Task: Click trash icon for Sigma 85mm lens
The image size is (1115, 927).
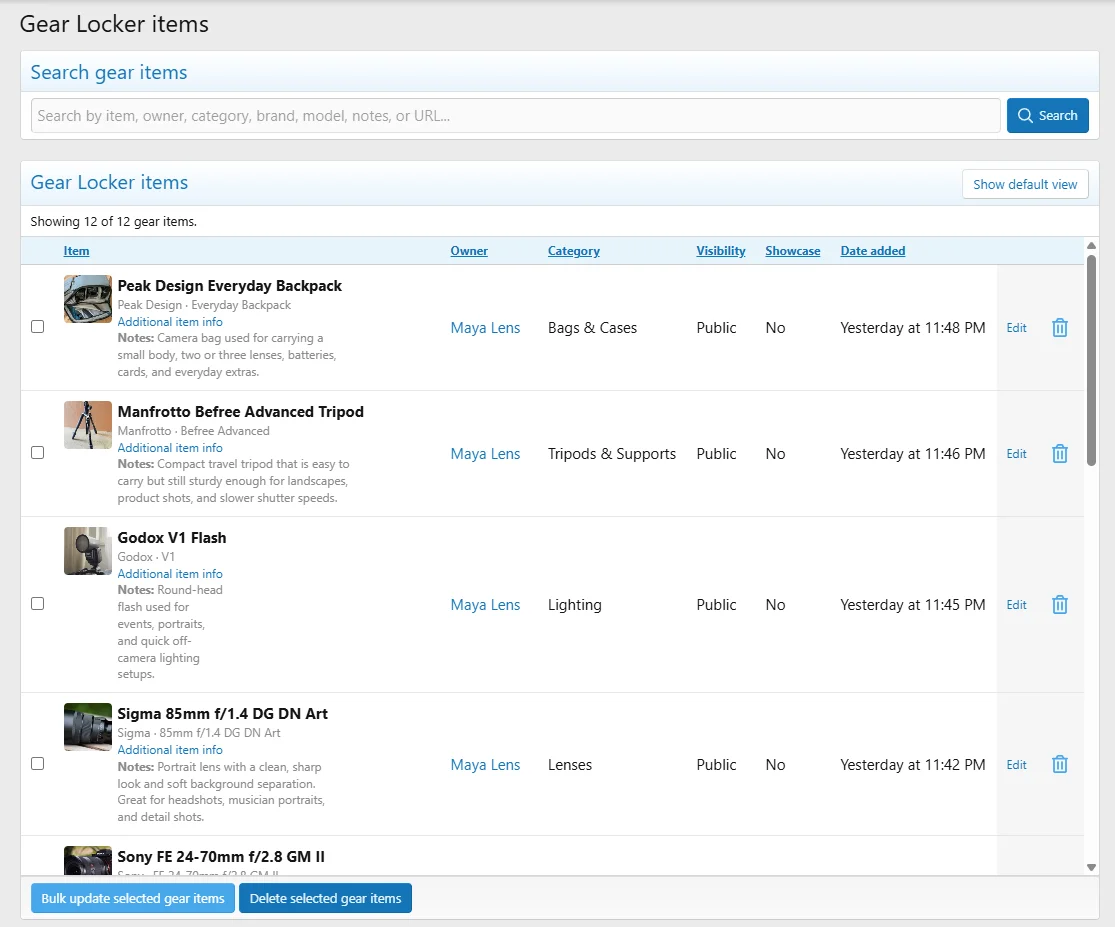Action: (x=1060, y=765)
